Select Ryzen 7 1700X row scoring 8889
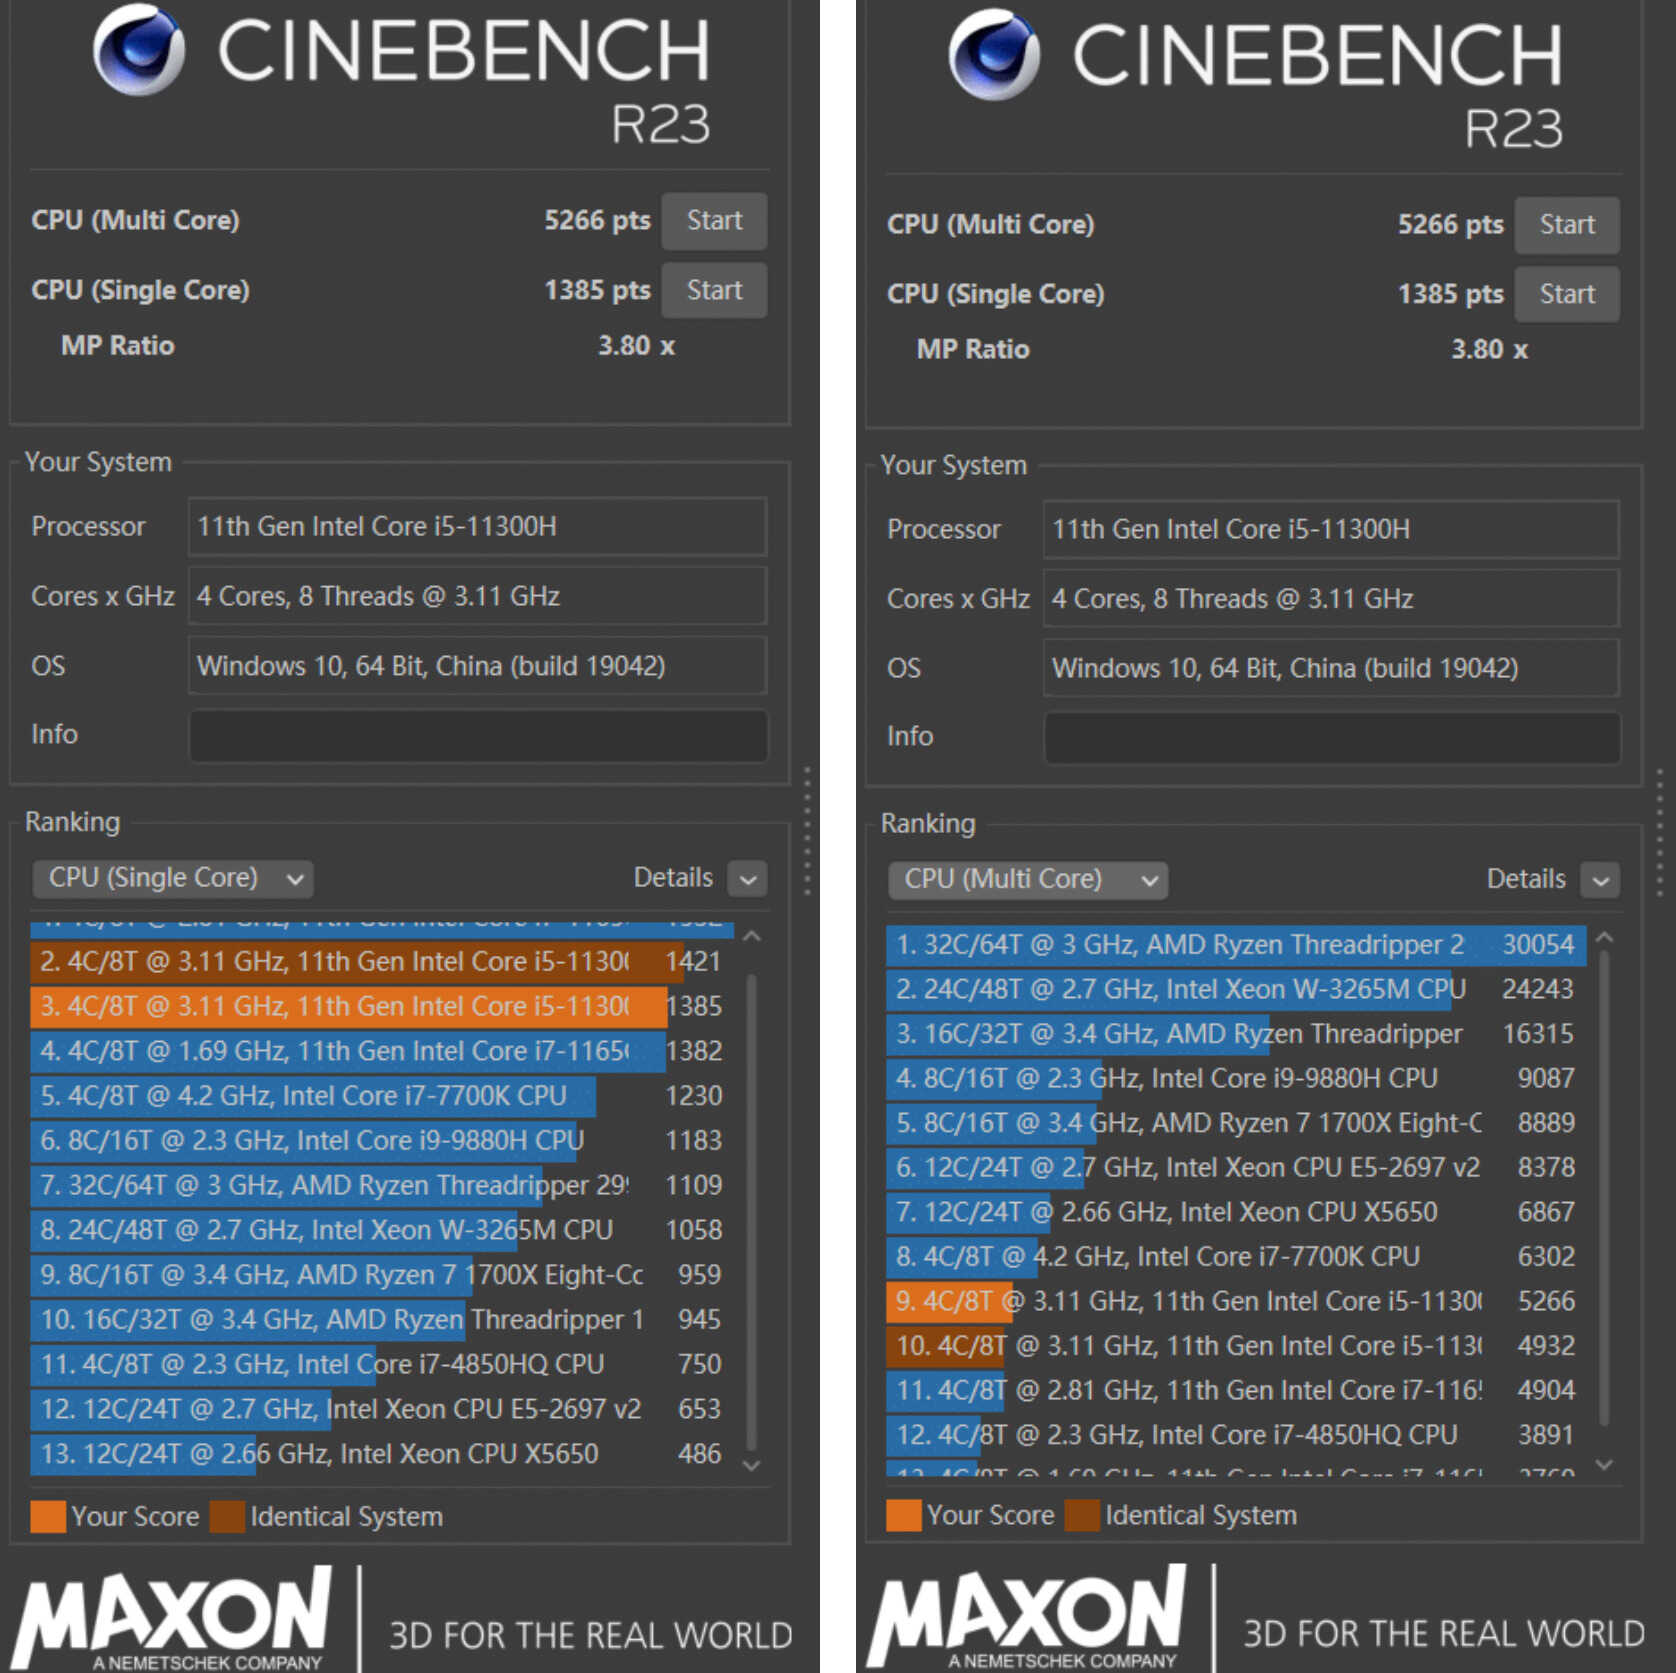Viewport: 1676px width, 1673px height. [x=1236, y=1124]
